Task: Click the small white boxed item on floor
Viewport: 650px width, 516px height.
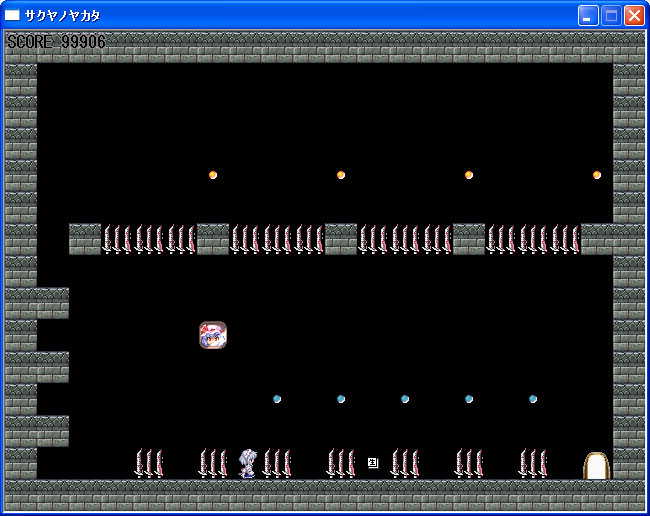Action: (373, 463)
